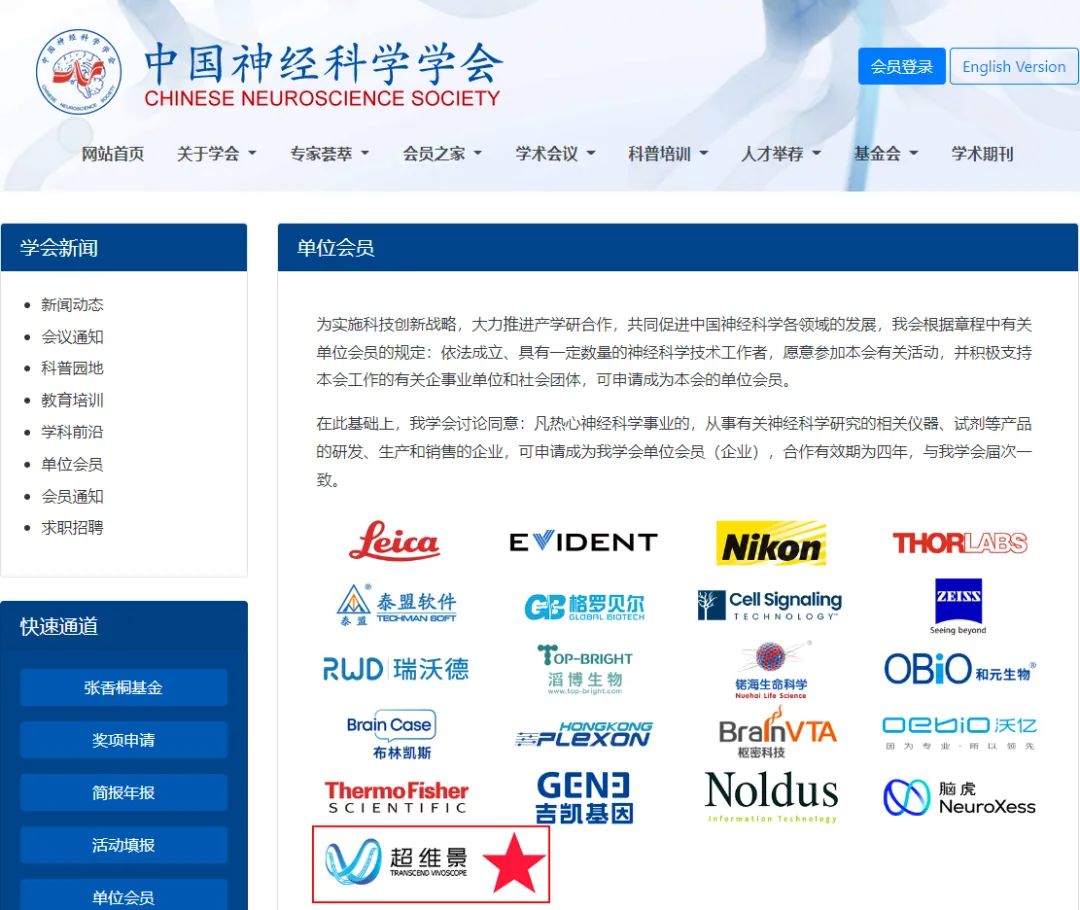
Task: Open the OBiO 和元生物 logo
Action: point(959,669)
